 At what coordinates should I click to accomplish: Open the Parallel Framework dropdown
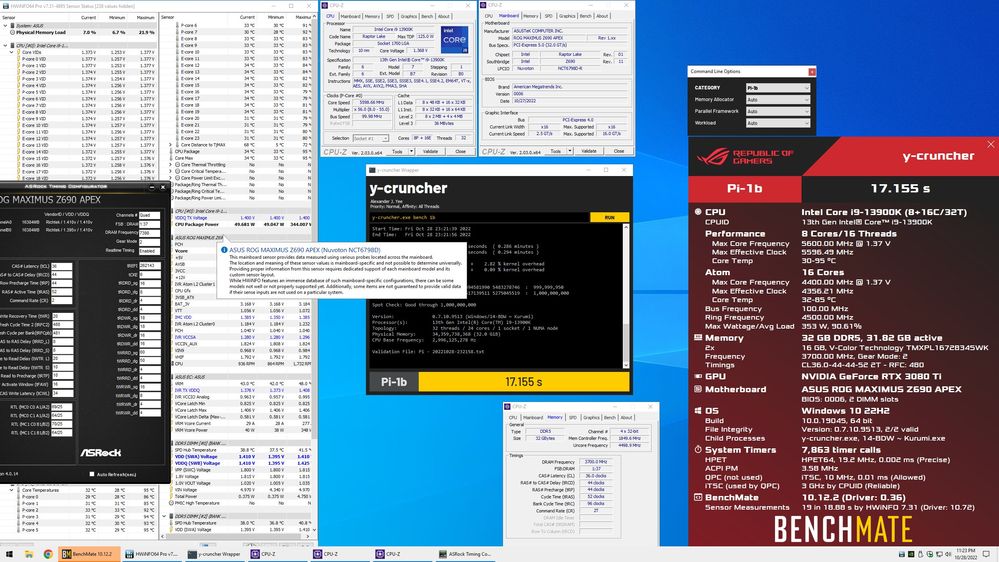point(777,111)
